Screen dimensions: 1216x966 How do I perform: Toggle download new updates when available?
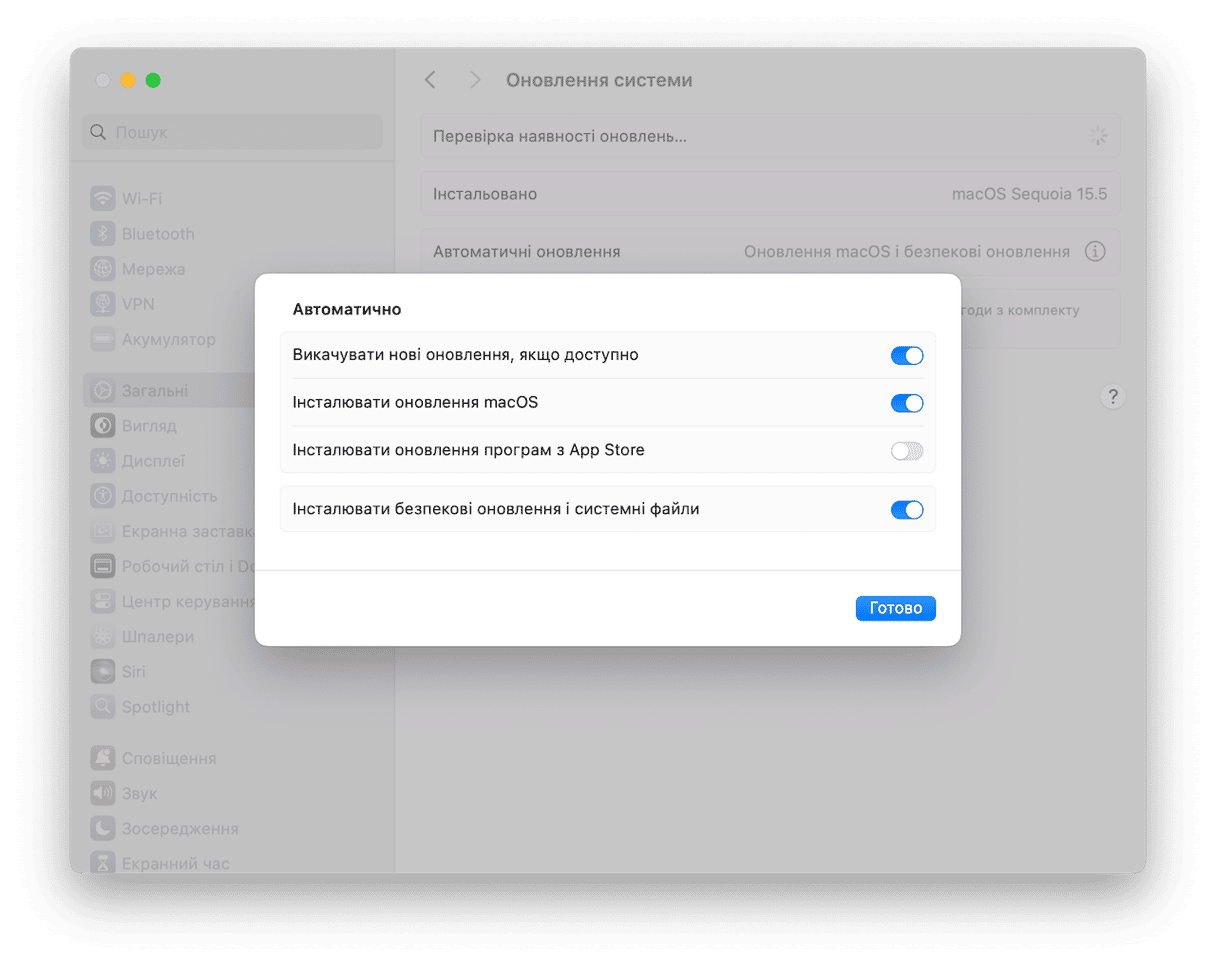coord(906,355)
